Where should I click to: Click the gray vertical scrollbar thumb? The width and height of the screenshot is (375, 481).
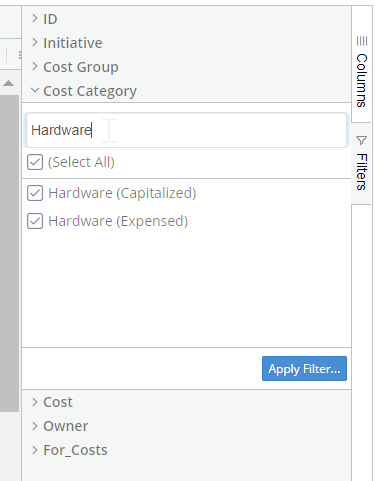[9, 253]
